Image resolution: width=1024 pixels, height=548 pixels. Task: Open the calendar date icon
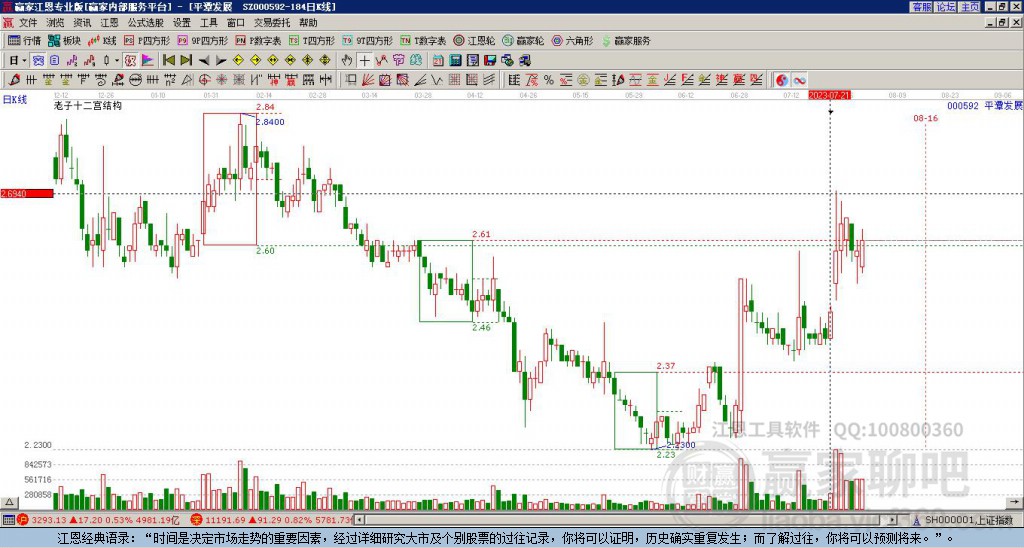click(438, 61)
